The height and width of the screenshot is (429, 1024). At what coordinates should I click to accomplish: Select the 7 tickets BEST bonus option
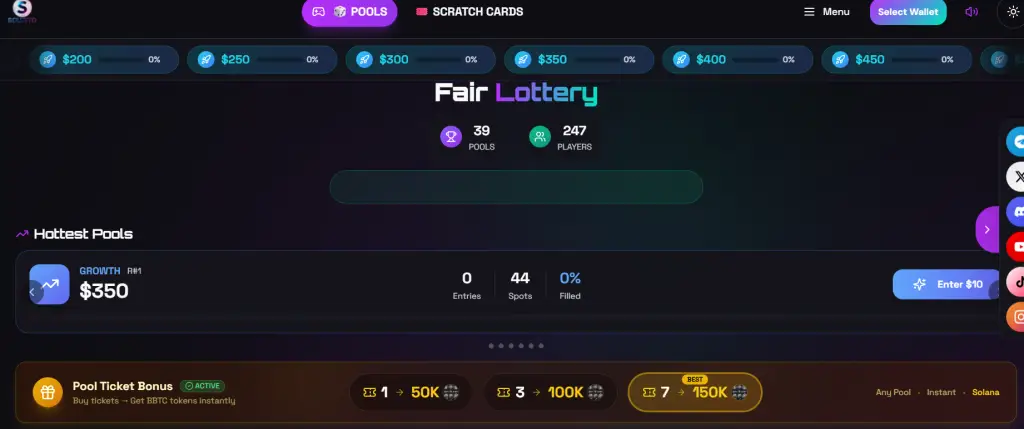click(x=695, y=392)
